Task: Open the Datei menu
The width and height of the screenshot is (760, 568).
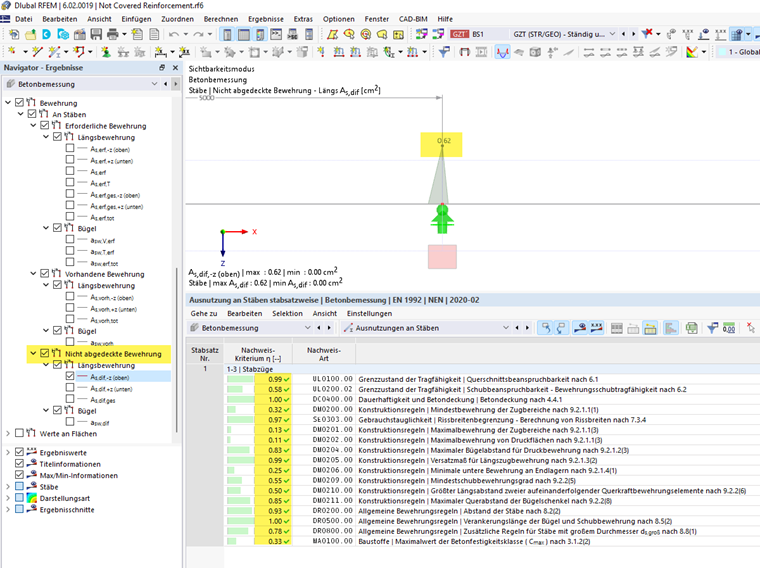Action: 24,19
